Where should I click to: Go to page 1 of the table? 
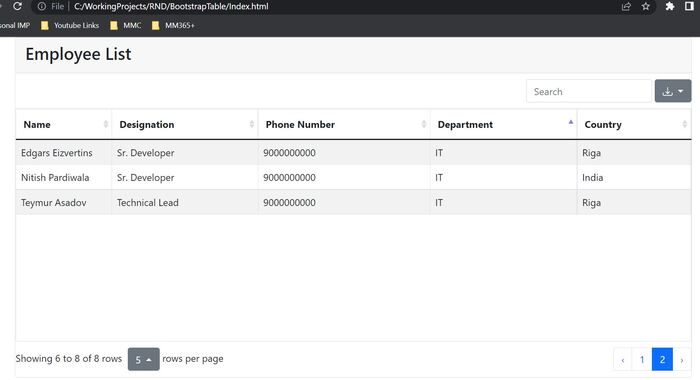pos(642,359)
